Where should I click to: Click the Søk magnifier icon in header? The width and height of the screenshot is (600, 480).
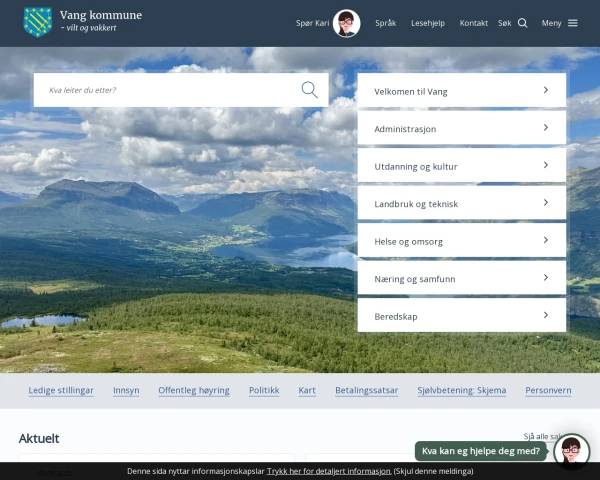pos(522,23)
